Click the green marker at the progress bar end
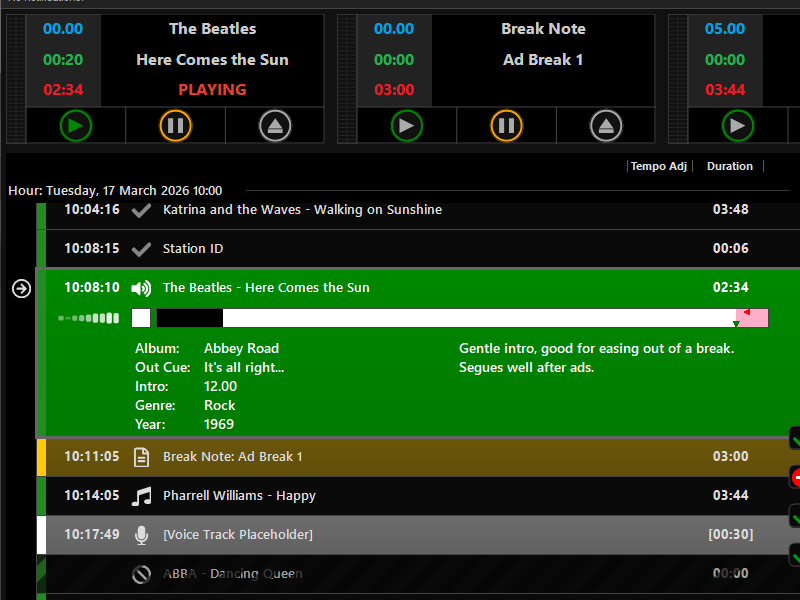This screenshot has width=800, height=600. click(x=736, y=324)
